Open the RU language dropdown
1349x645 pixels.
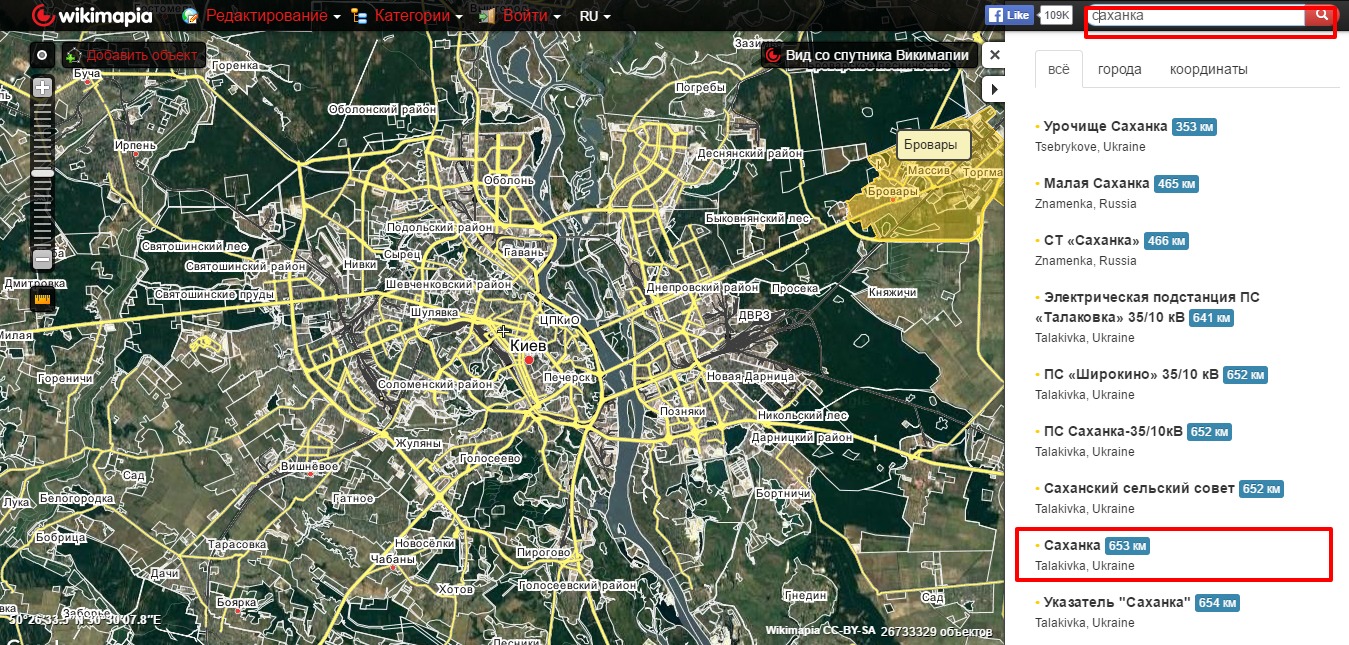(x=595, y=16)
